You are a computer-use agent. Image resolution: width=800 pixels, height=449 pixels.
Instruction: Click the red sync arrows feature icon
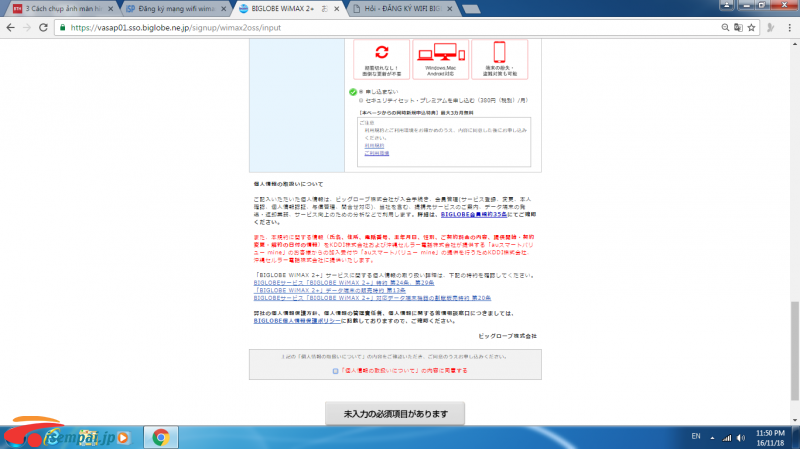click(x=382, y=52)
